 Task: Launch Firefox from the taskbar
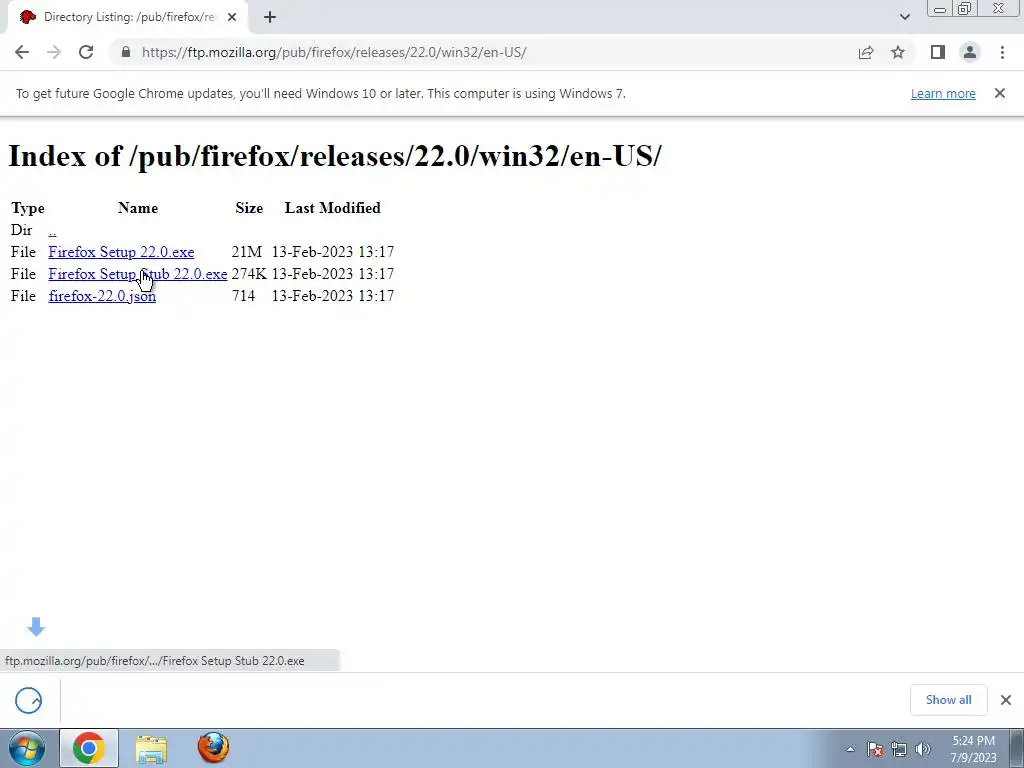tap(214, 748)
